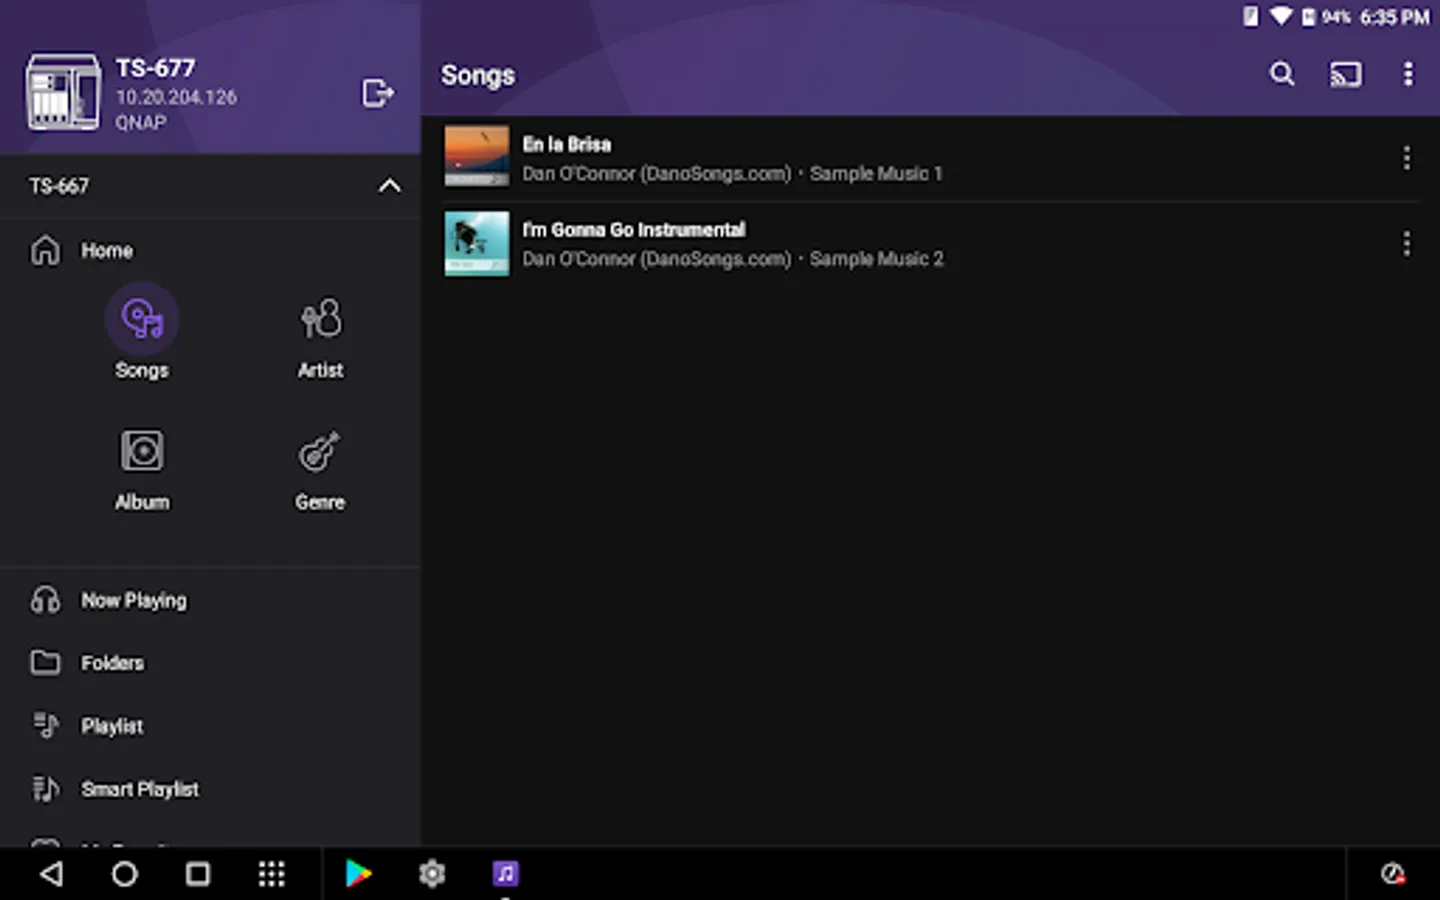This screenshot has height=900, width=1440.
Task: Open Smart Playlist entry
Action: pyautogui.click(x=139, y=789)
